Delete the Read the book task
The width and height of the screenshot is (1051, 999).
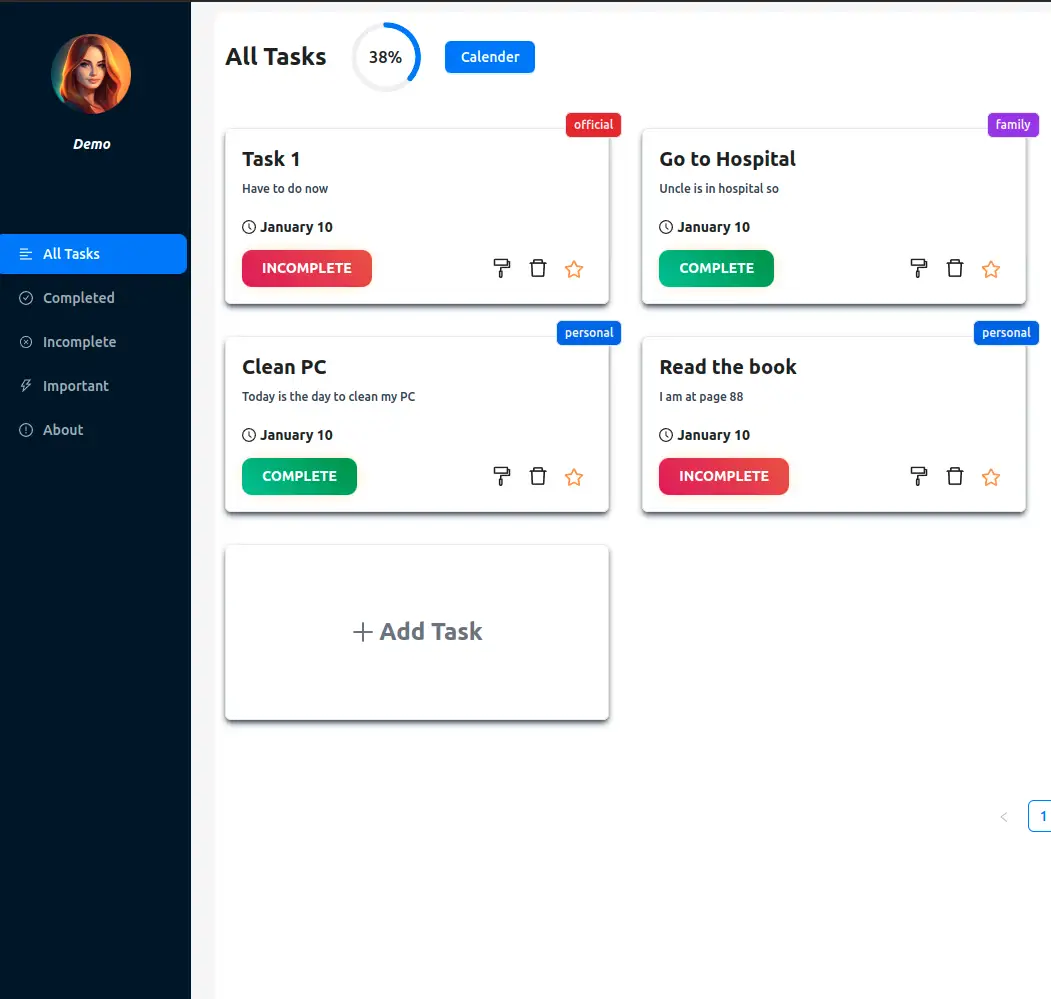954,476
